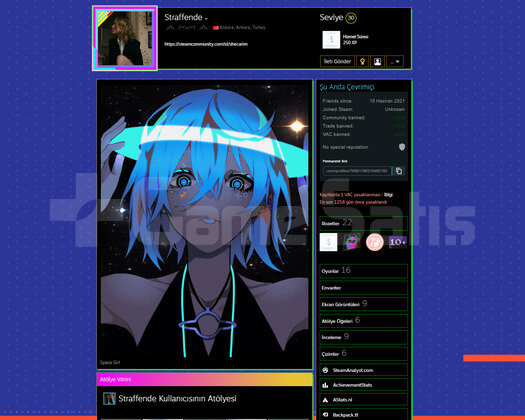This screenshot has width=525, height=420.
Task: Click the 250 XP service badge text
Action: point(350,43)
